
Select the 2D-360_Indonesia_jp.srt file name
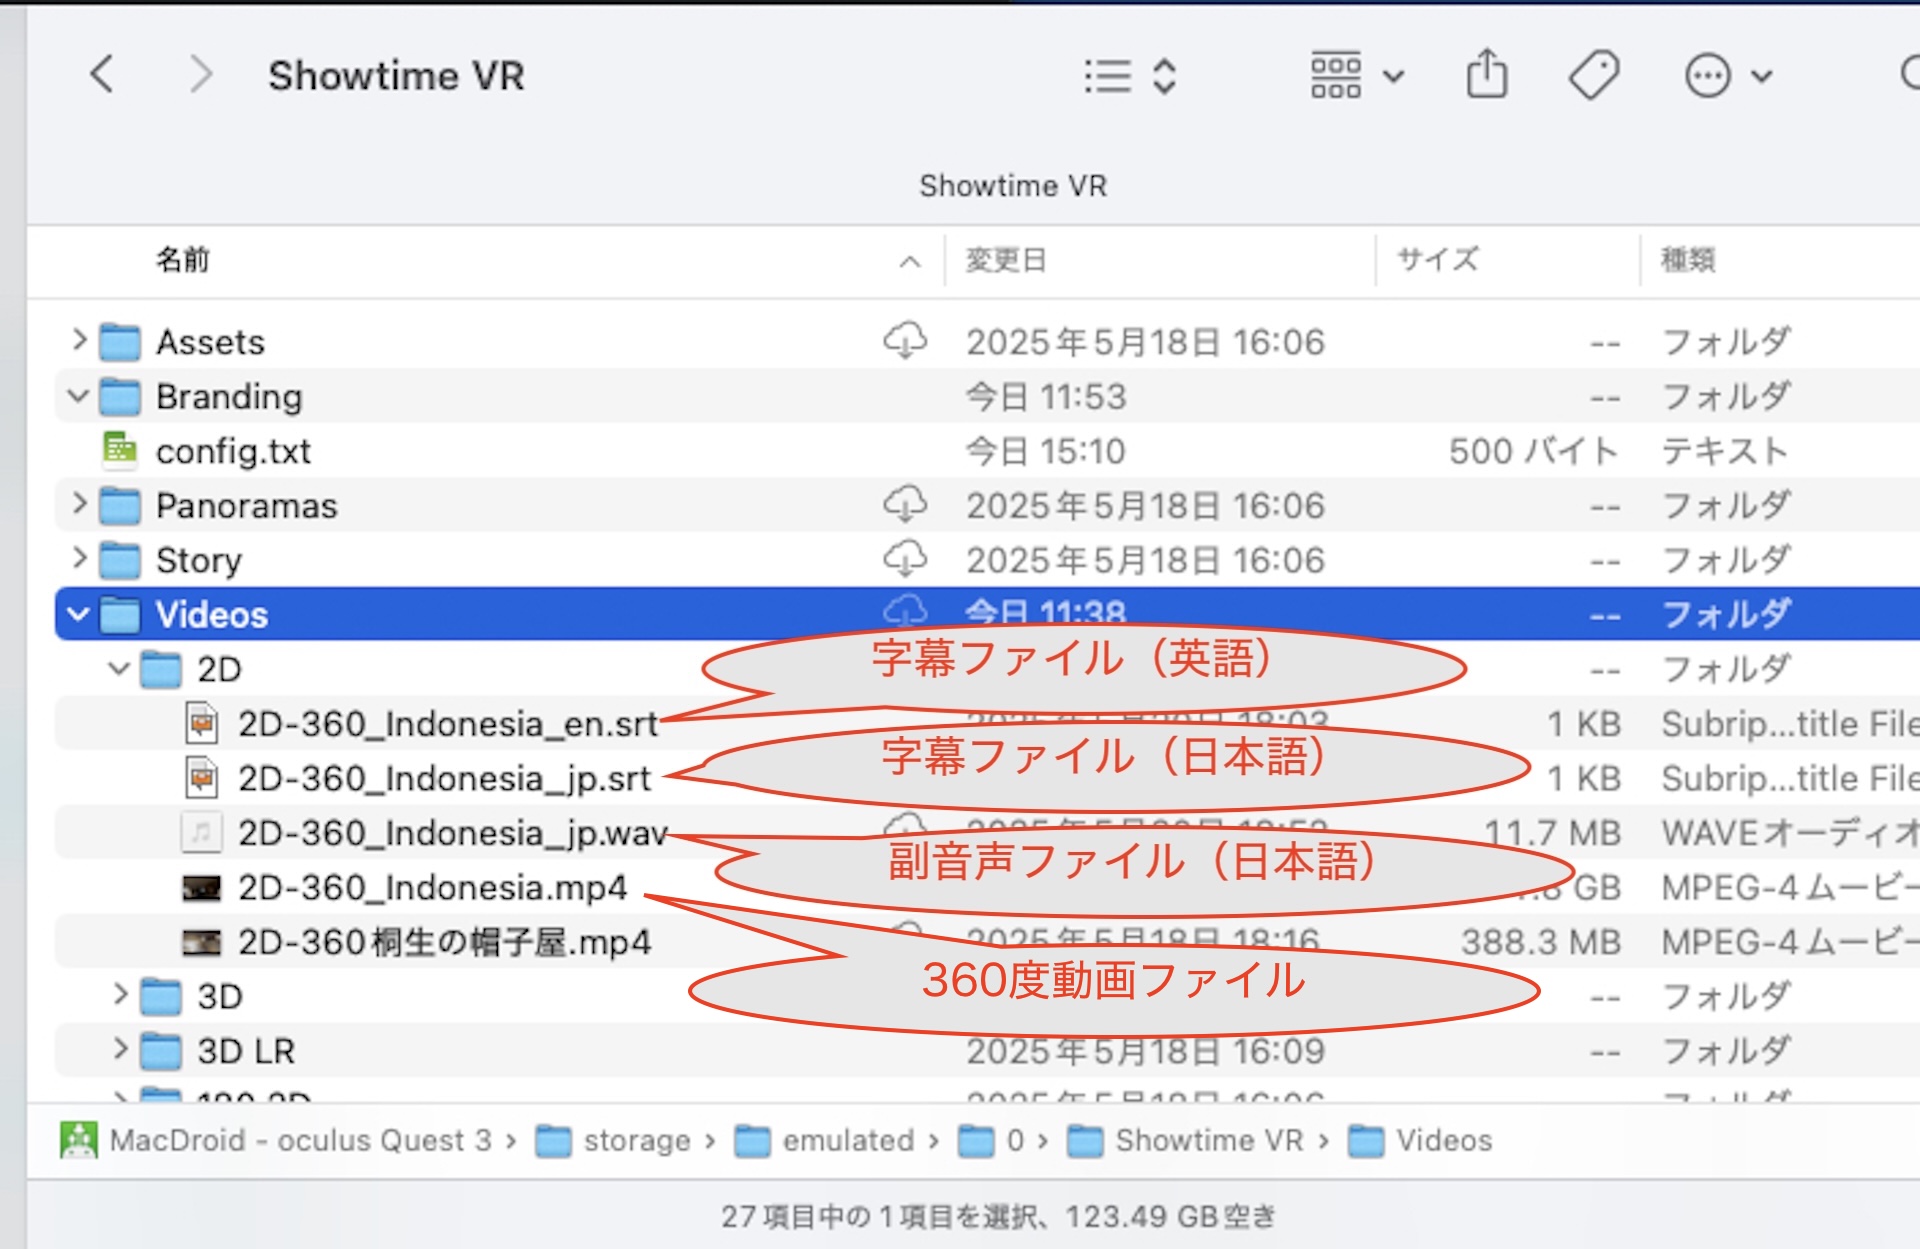tap(444, 778)
